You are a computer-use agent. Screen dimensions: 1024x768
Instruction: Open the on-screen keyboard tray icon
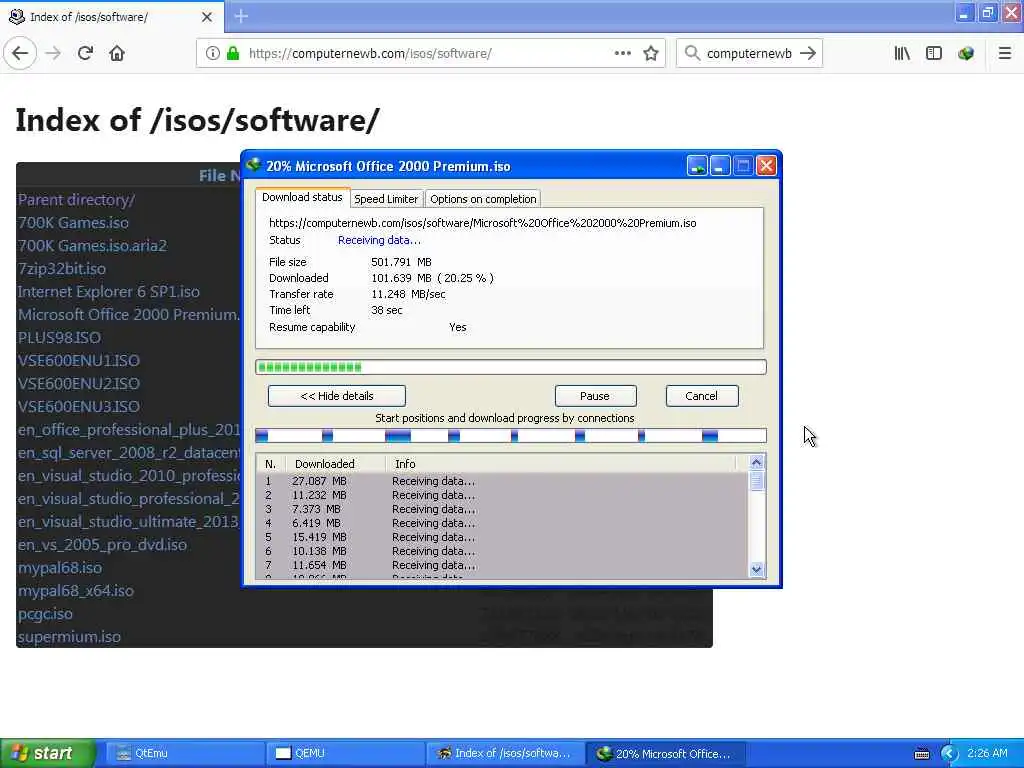(x=922, y=754)
